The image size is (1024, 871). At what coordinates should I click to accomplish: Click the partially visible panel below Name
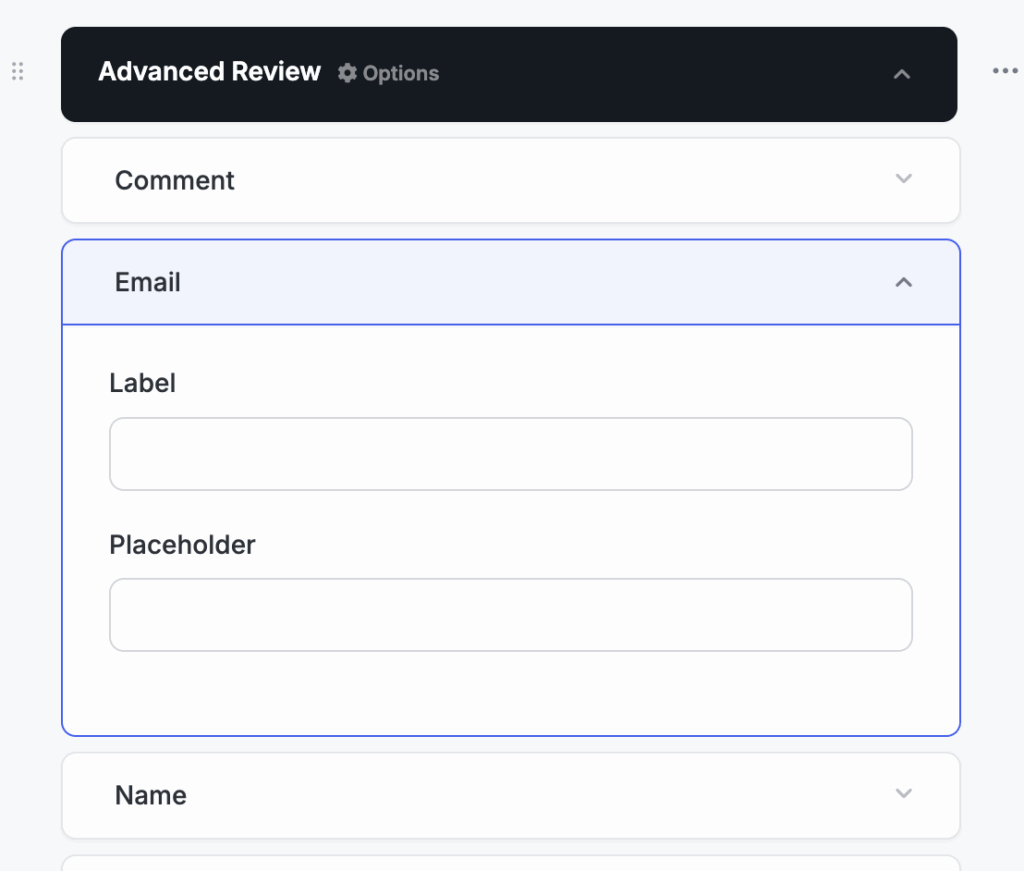point(510,863)
